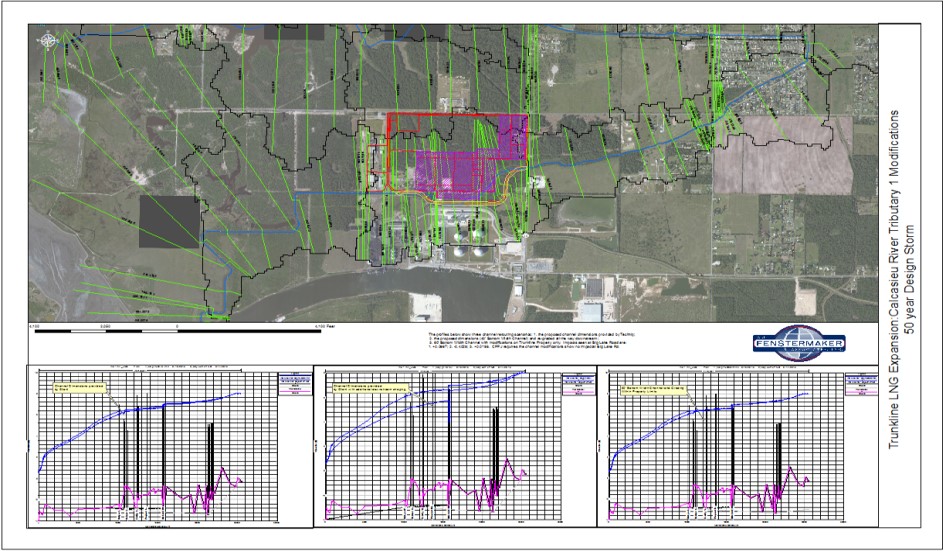Select the large dark gray redaction box on the map's left side
Image resolution: width=946 pixels, height=551 pixels.
coord(170,221)
